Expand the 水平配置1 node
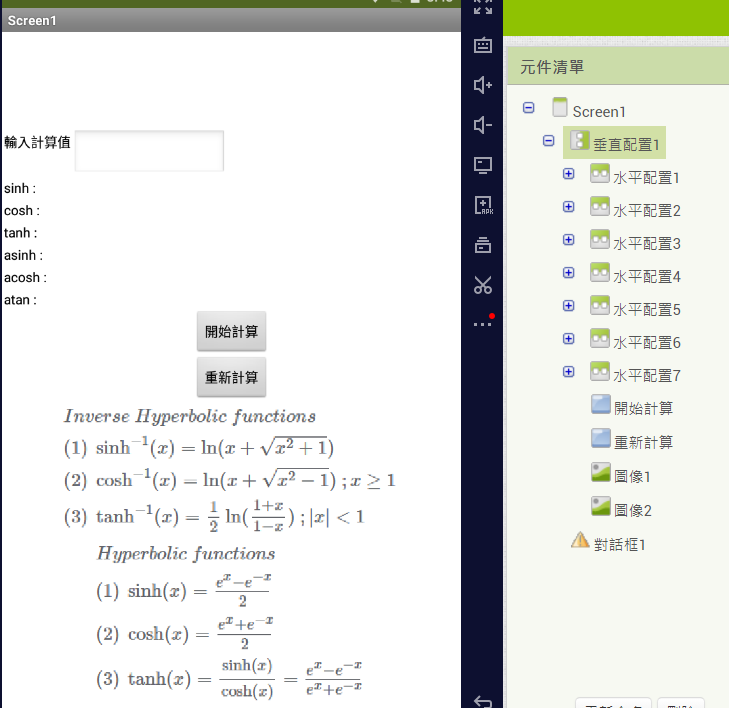This screenshot has width=729, height=708. pos(569,174)
